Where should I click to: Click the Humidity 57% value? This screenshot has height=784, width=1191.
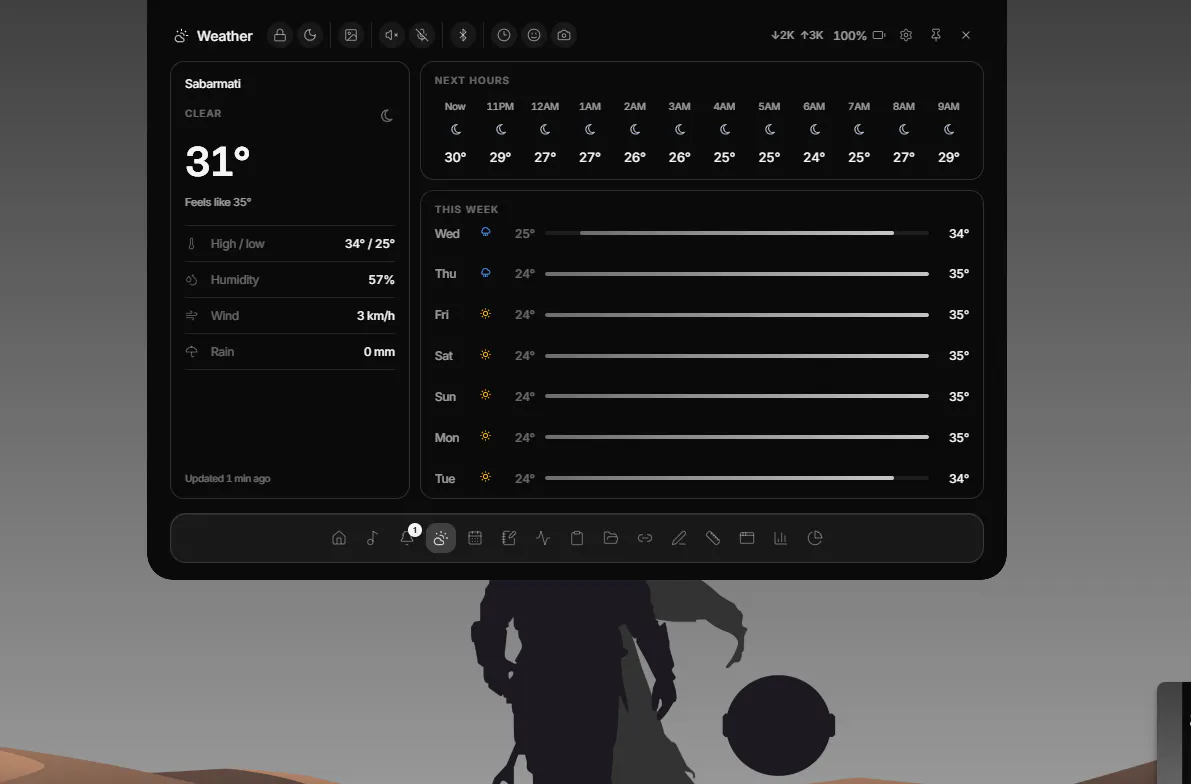[381, 280]
